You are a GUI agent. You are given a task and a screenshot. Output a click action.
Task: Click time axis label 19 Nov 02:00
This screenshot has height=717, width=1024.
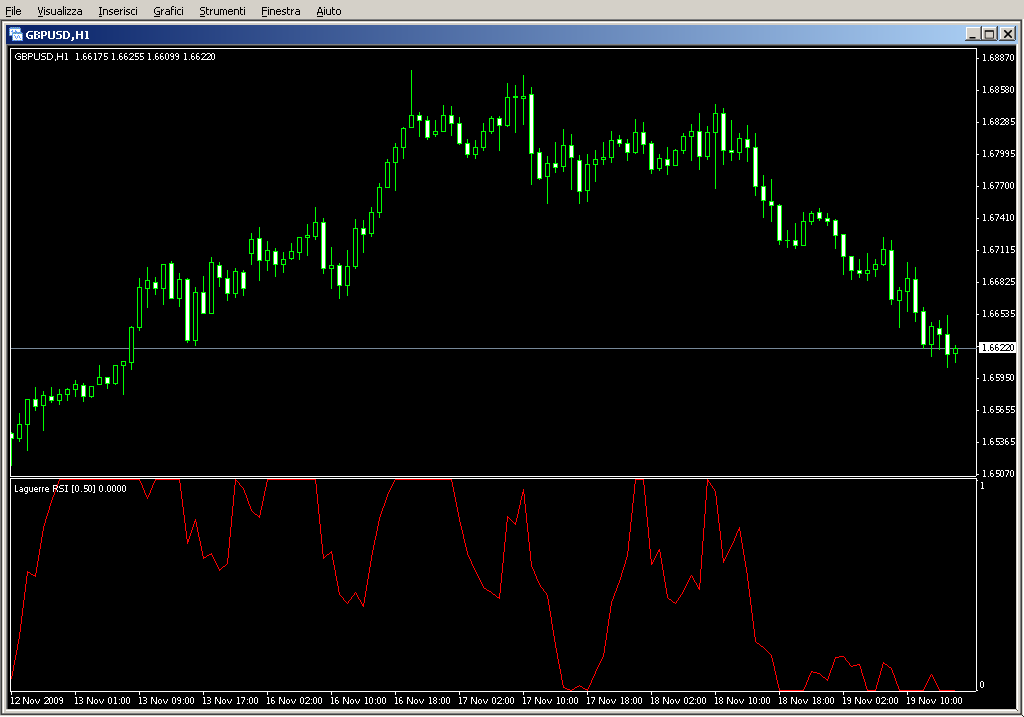click(x=870, y=701)
